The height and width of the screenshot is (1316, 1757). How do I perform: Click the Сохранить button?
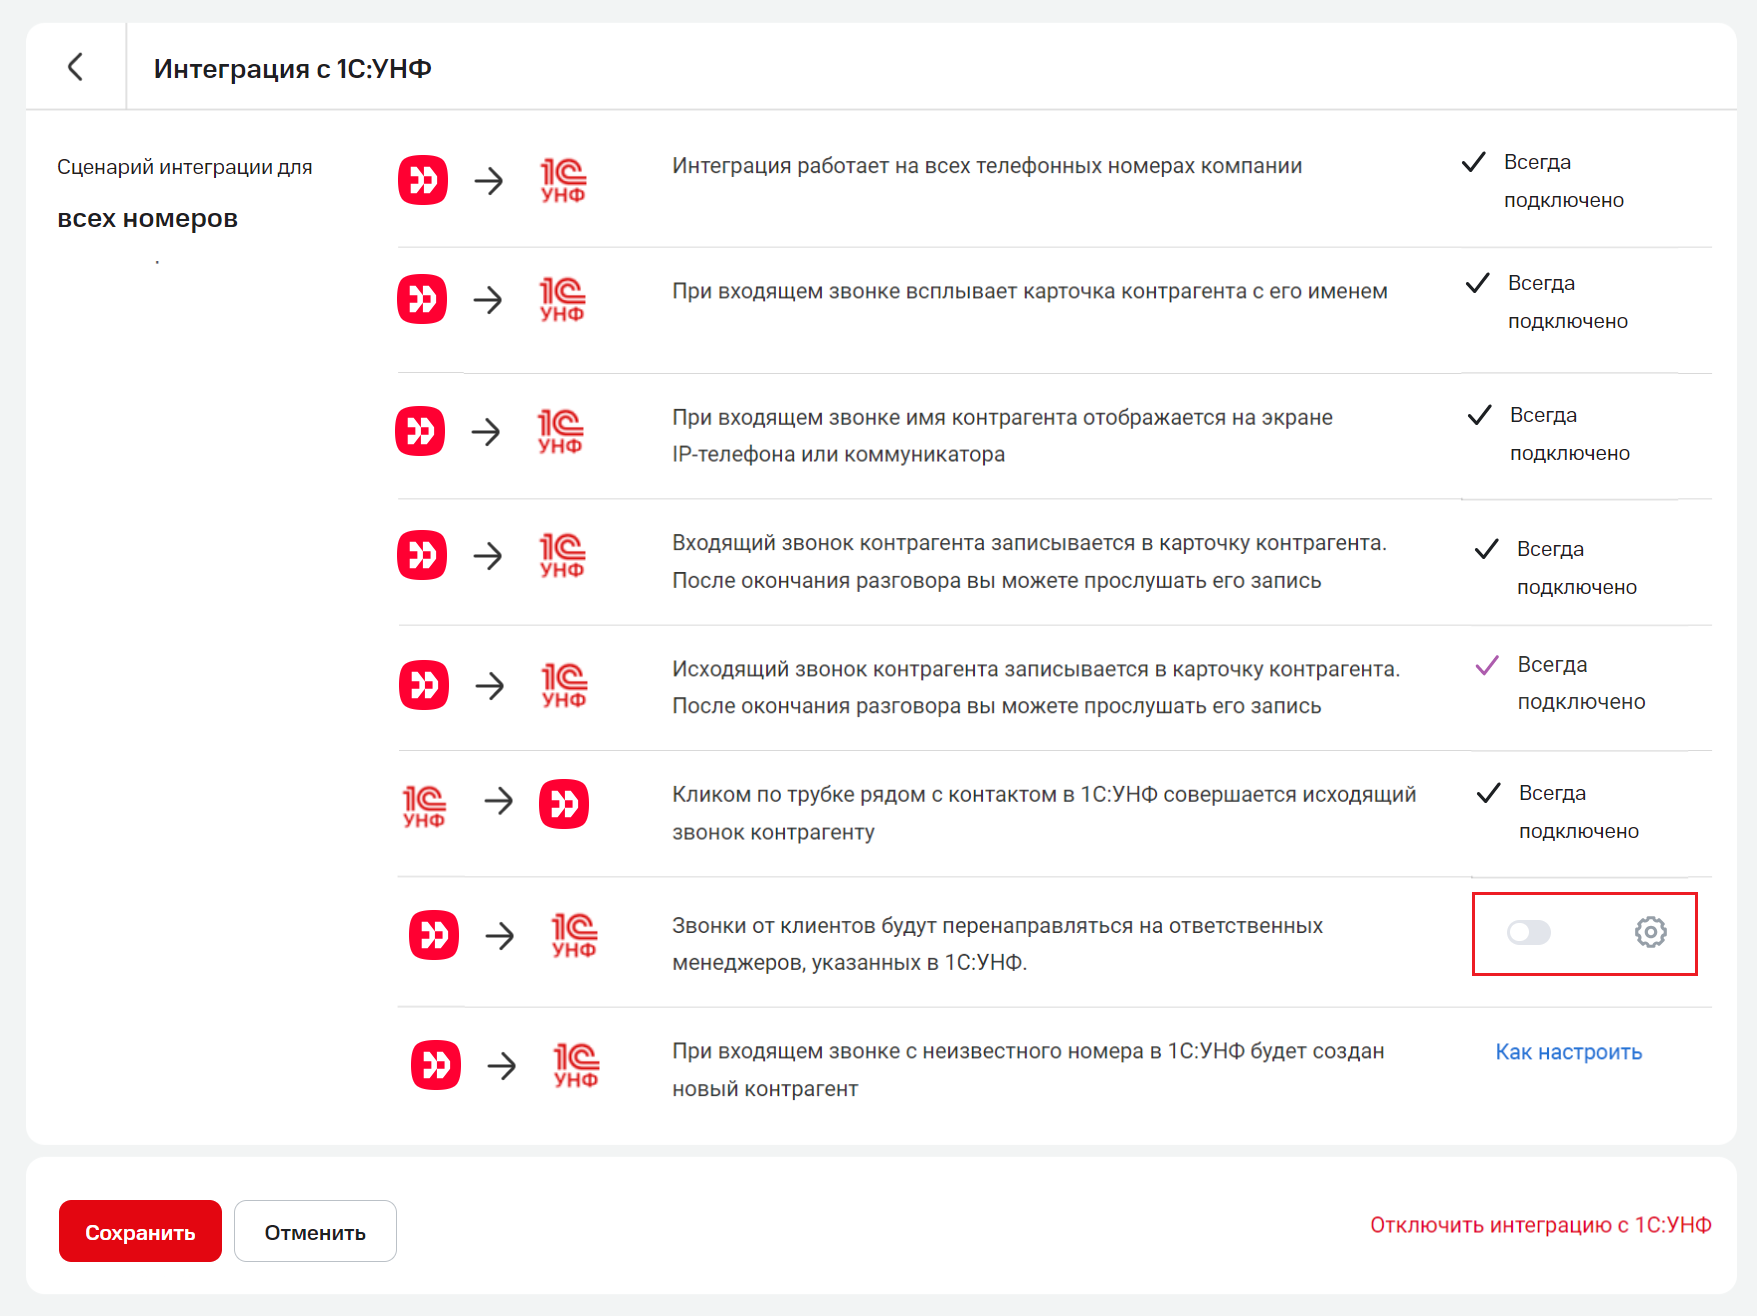(140, 1231)
